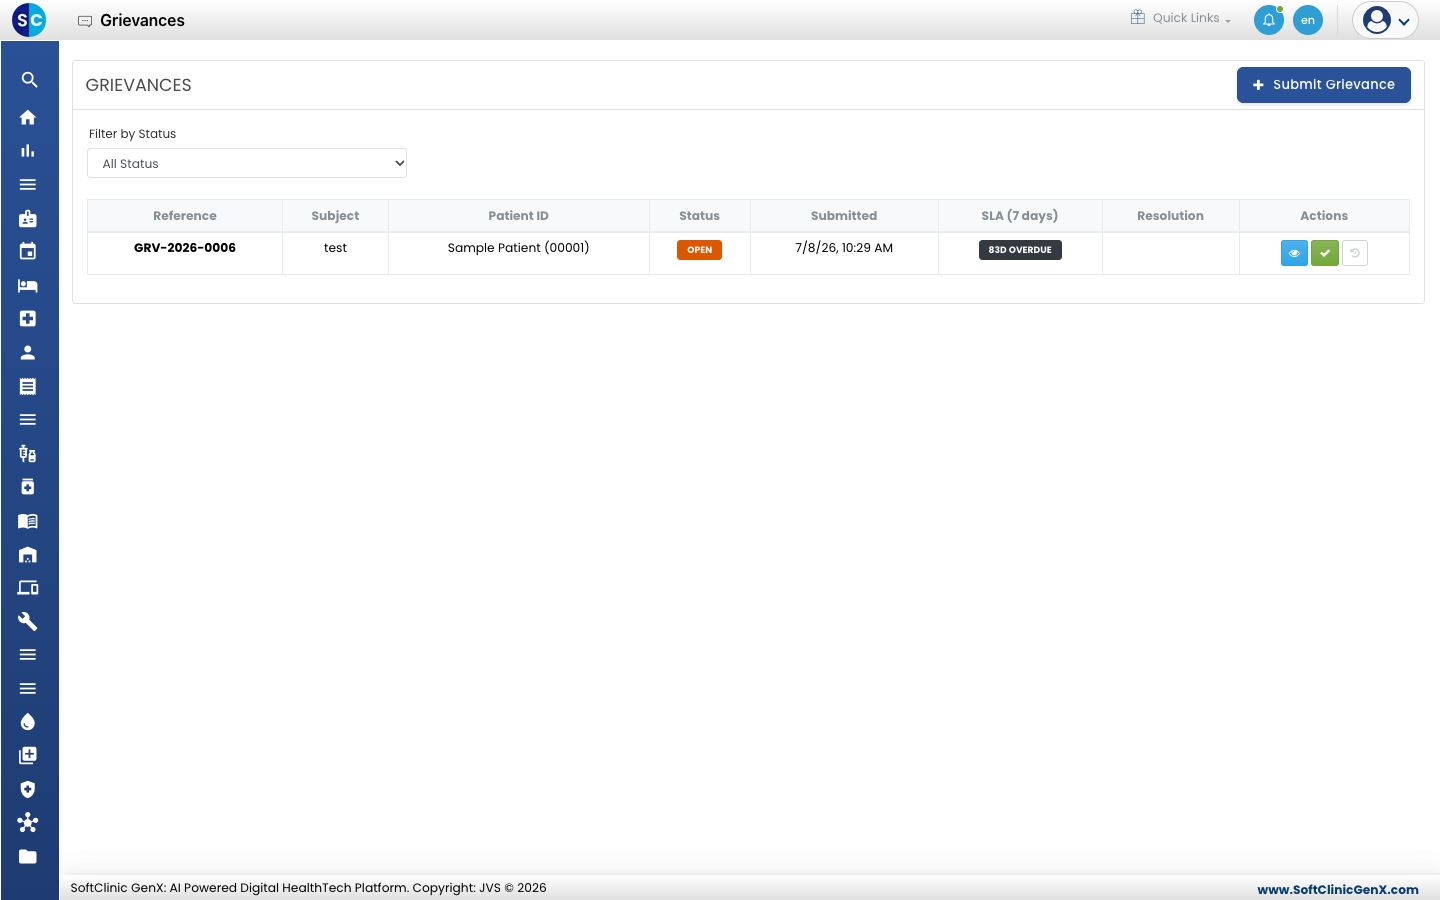Change language via the 'en' button
Screen dimensions: 1440x900
(x=1308, y=20)
